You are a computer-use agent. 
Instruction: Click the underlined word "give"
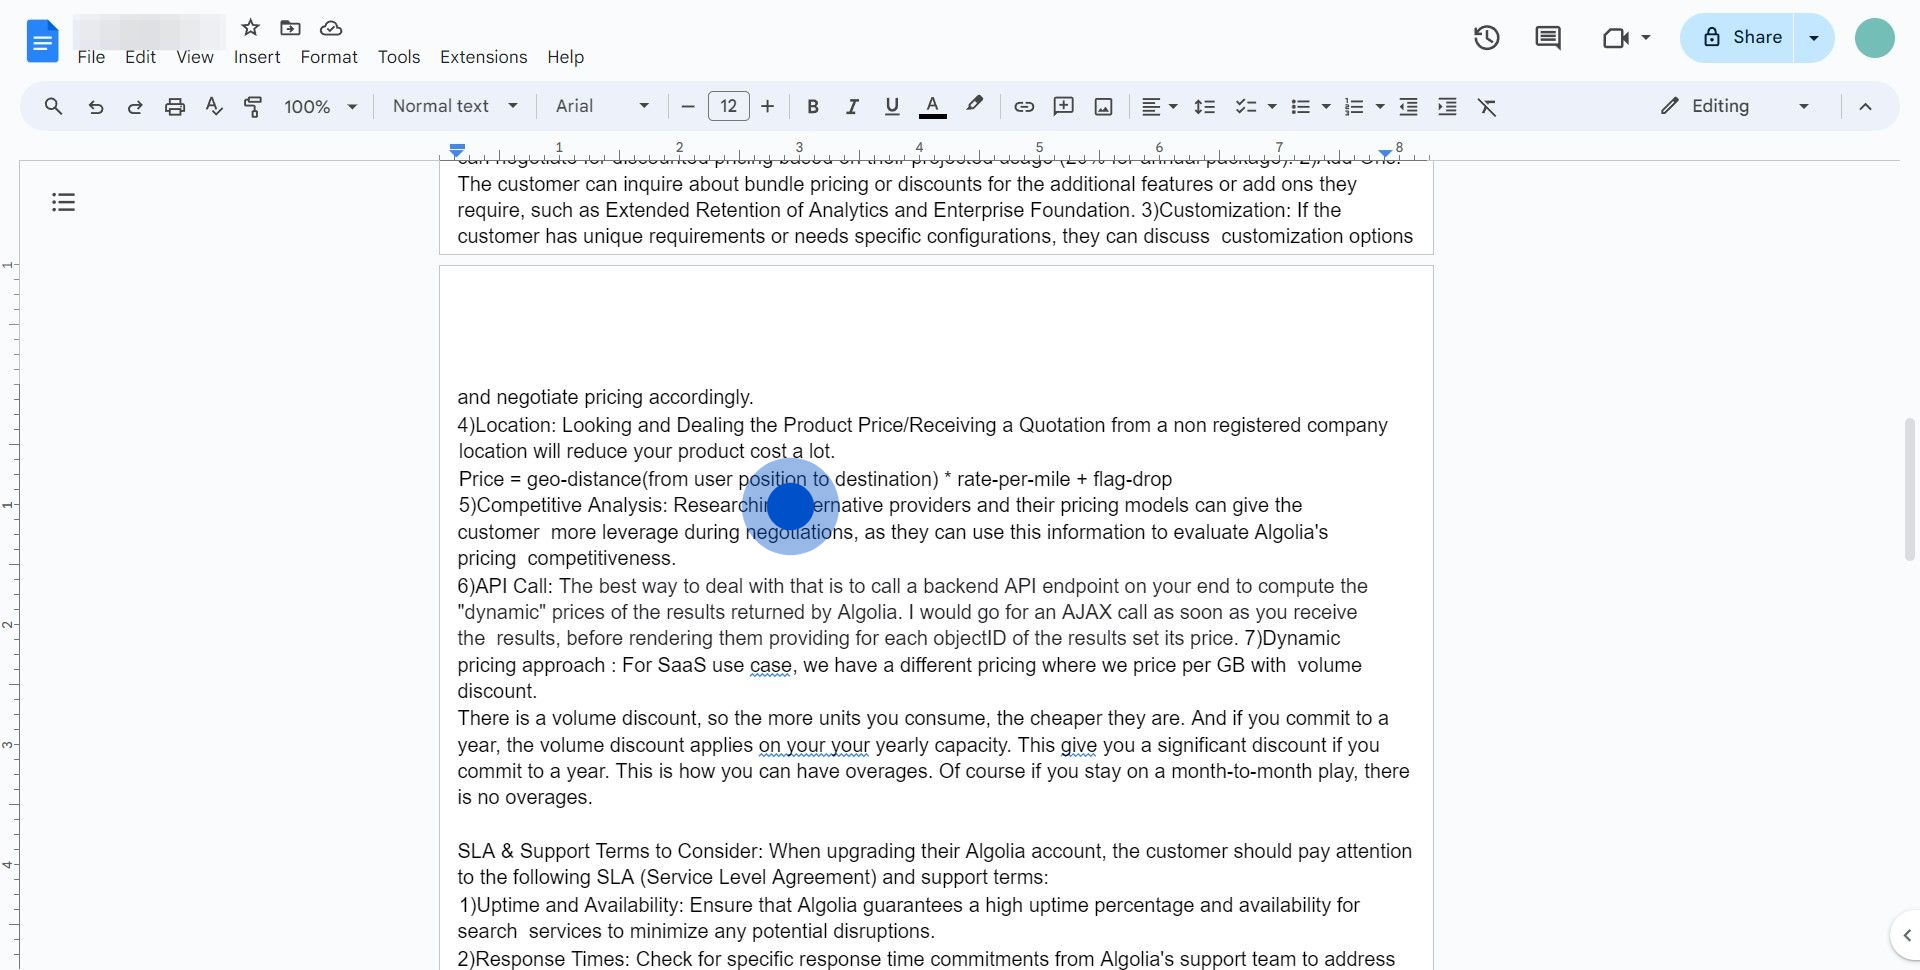(1078, 745)
